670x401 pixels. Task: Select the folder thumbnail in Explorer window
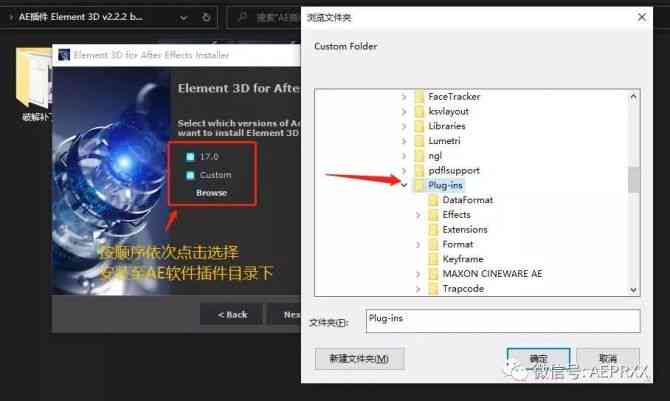[34, 77]
